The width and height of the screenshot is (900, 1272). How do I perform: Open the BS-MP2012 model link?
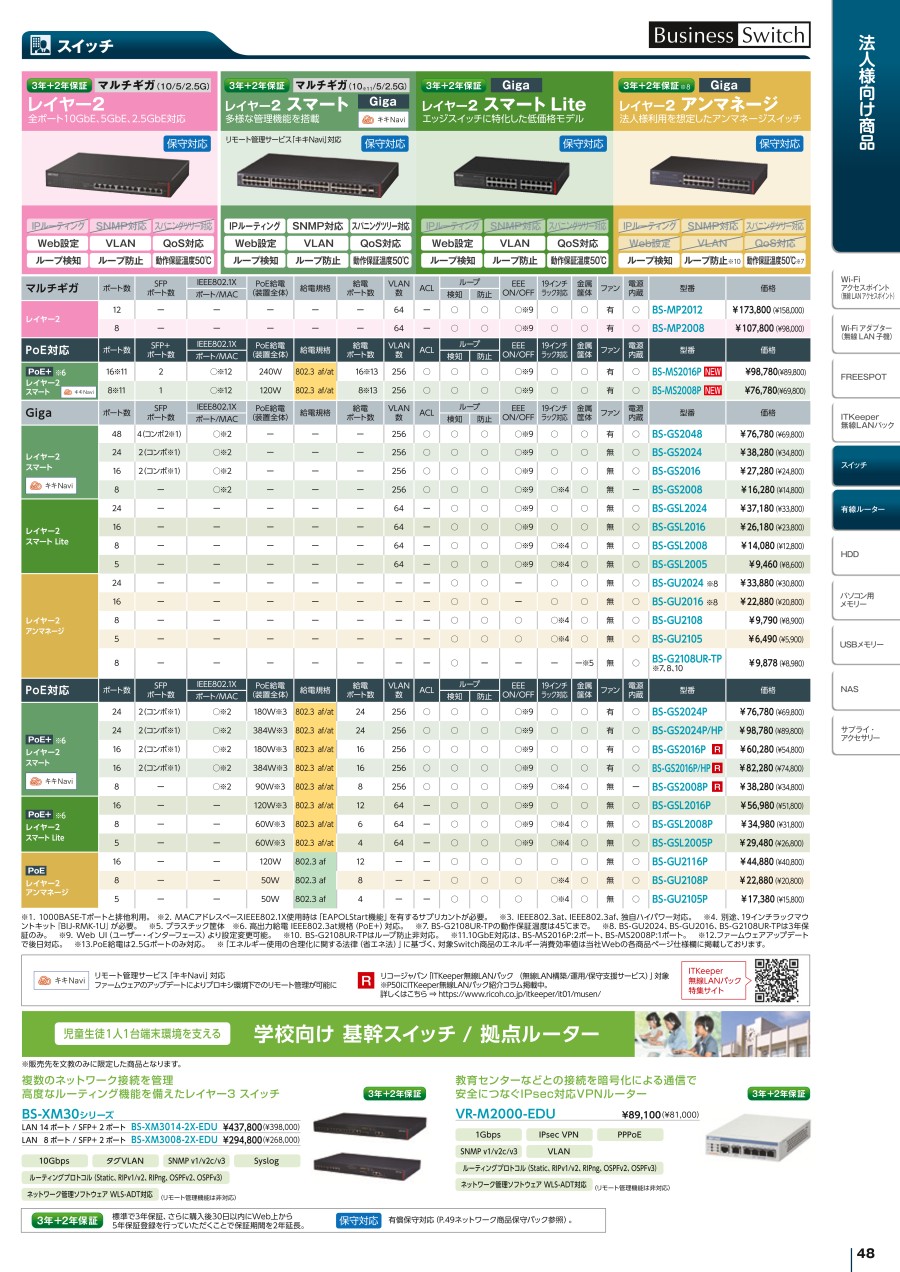click(x=677, y=311)
